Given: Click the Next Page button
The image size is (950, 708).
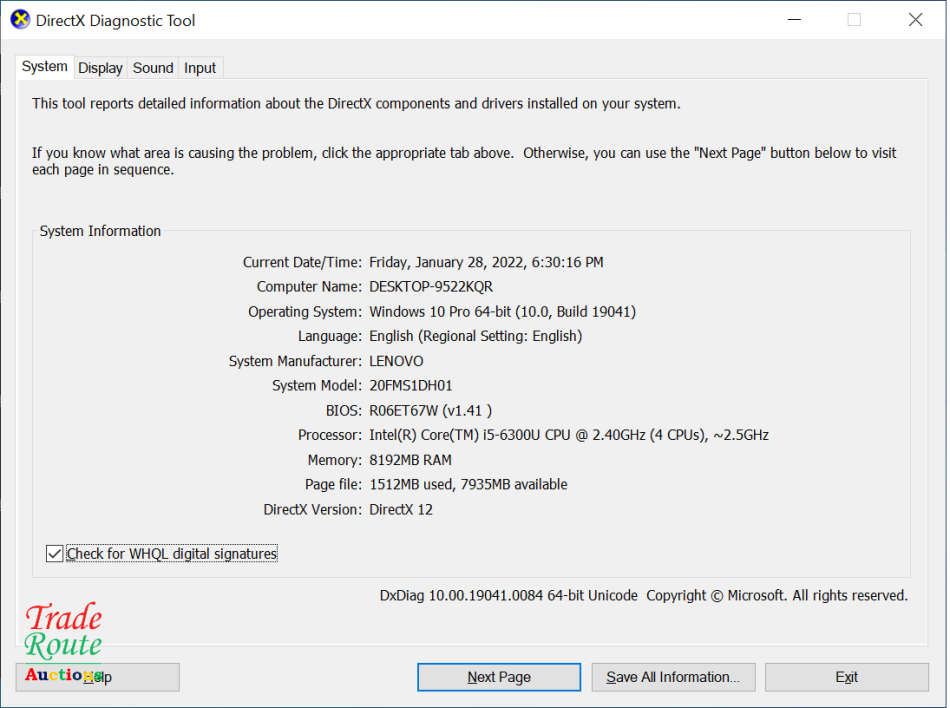Looking at the screenshot, I should pyautogui.click(x=498, y=677).
